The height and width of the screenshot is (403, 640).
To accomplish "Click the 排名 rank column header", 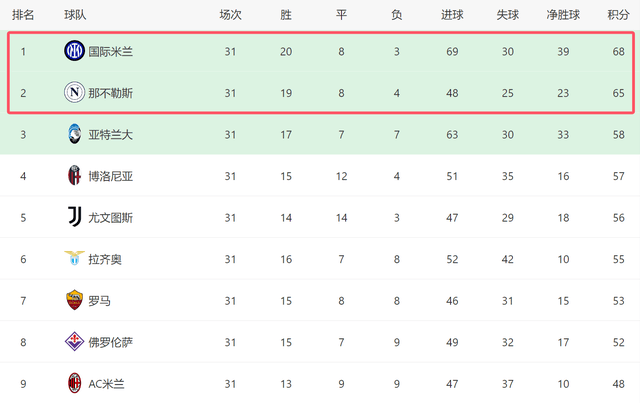I will (23, 15).
